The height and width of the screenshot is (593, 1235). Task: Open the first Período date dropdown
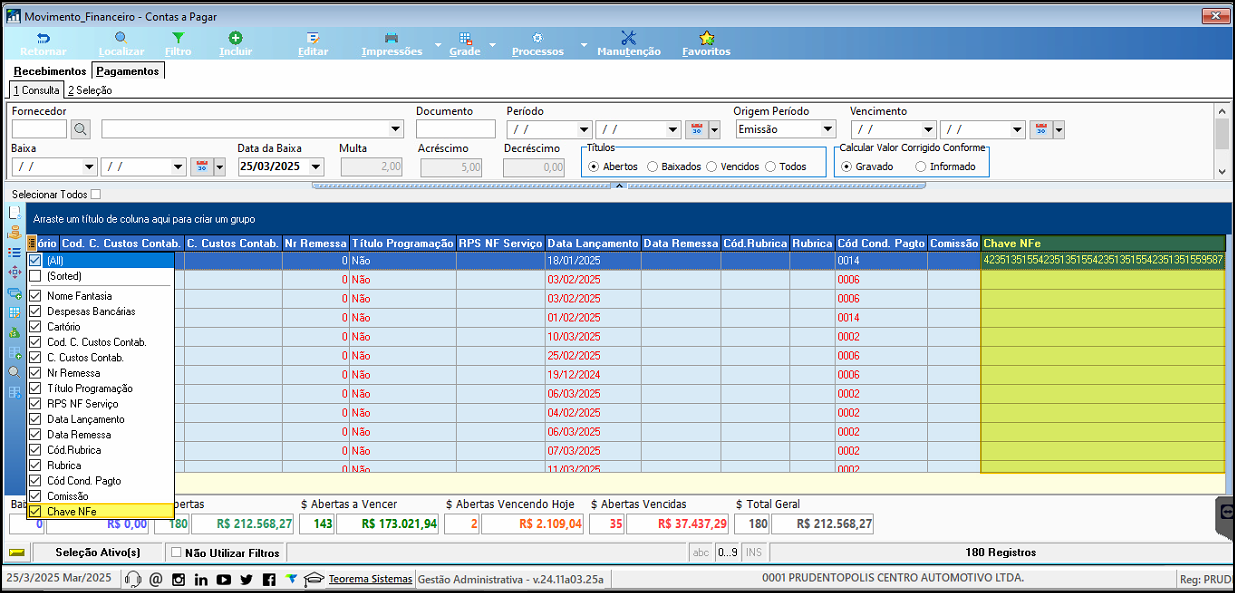584,129
